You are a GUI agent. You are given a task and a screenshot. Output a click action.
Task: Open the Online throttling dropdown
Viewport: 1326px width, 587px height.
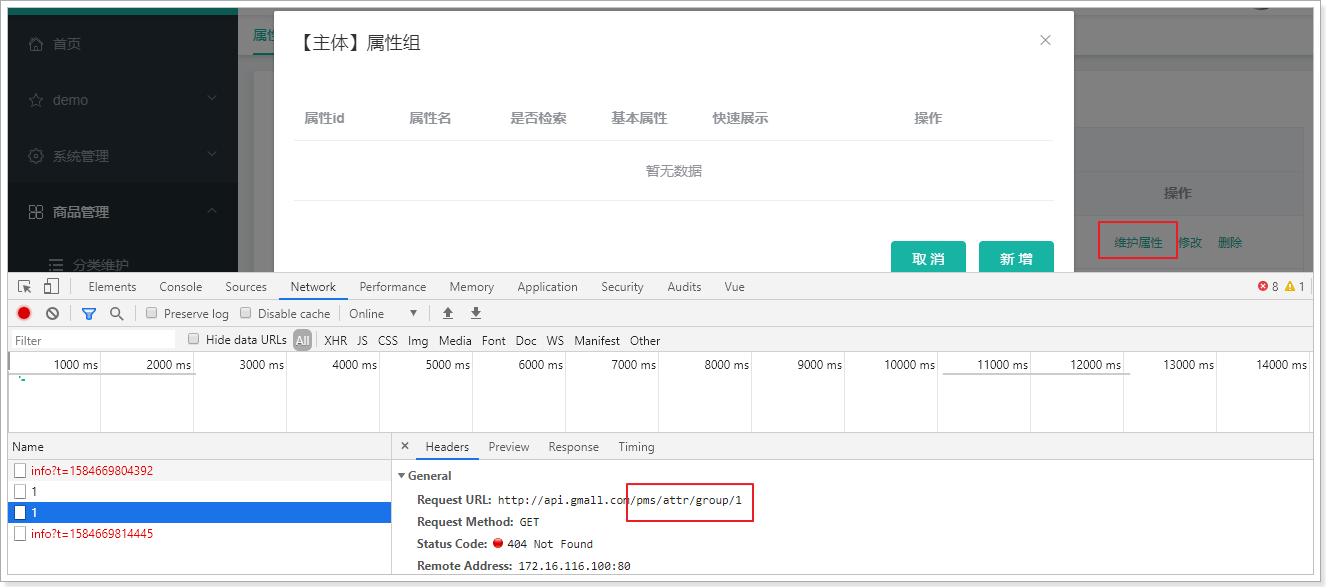pos(383,313)
